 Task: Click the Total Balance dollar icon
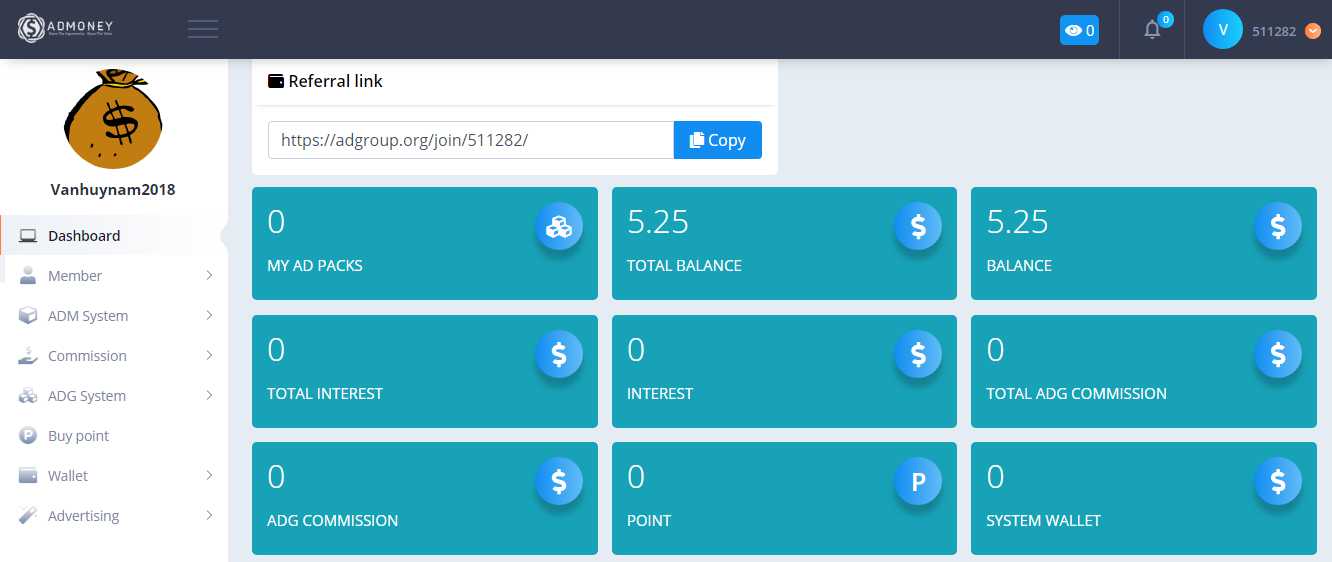pyautogui.click(x=918, y=227)
